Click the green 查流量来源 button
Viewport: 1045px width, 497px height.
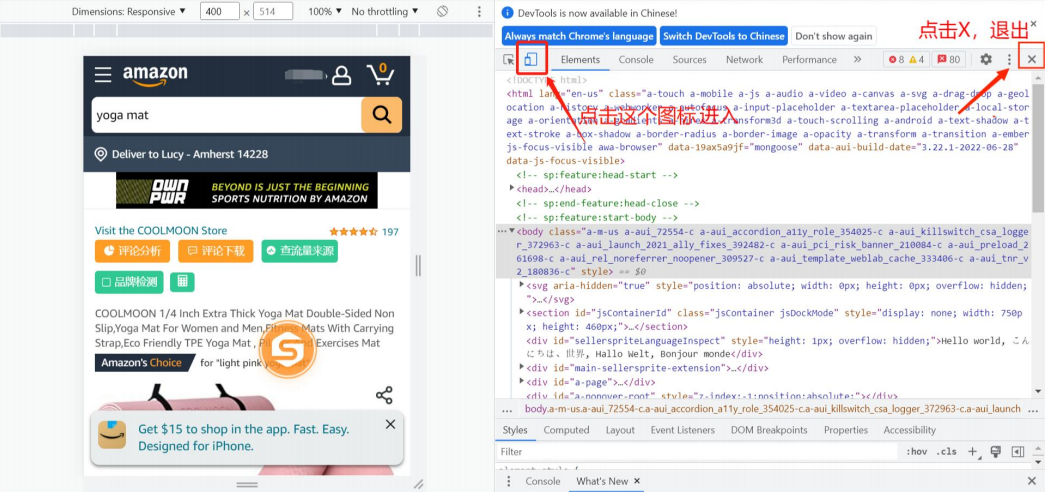299,251
